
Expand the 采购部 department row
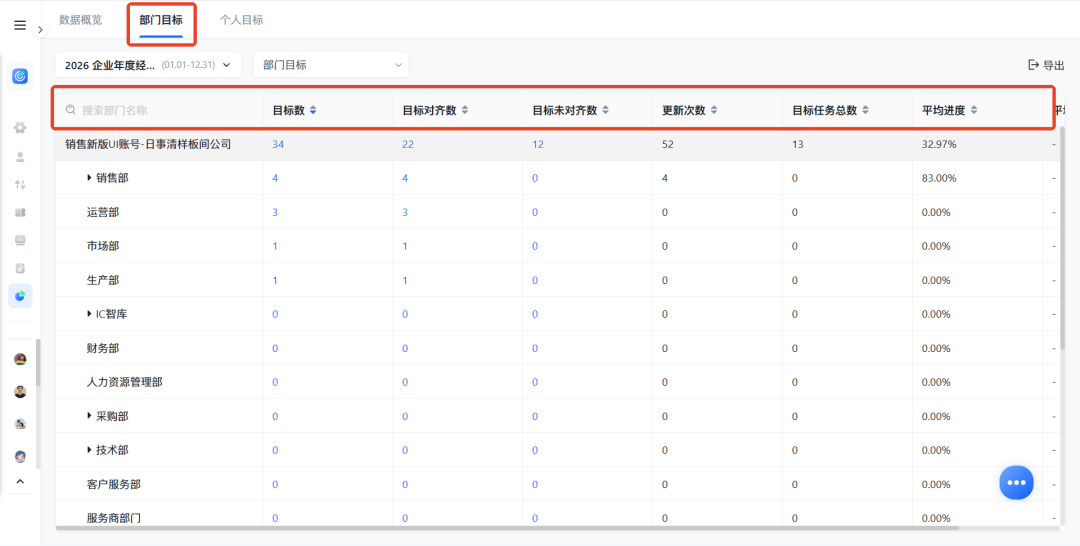click(90, 416)
